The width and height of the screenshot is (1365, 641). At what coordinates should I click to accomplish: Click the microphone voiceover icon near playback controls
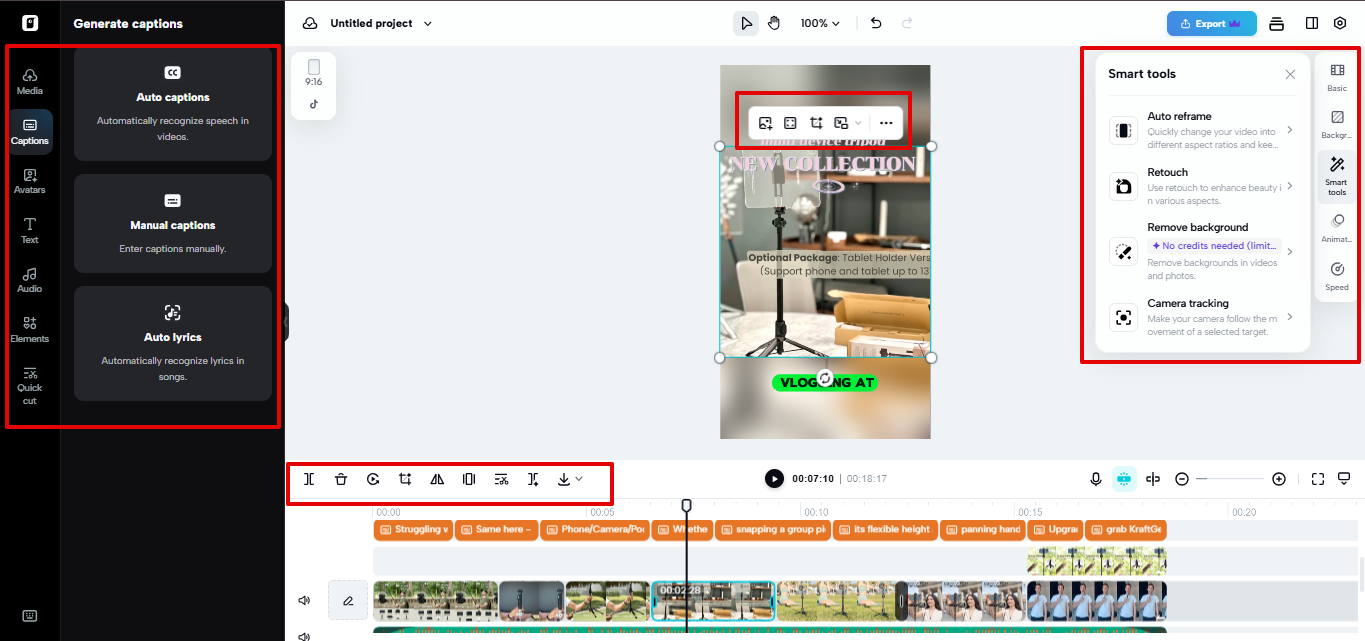[x=1095, y=478]
